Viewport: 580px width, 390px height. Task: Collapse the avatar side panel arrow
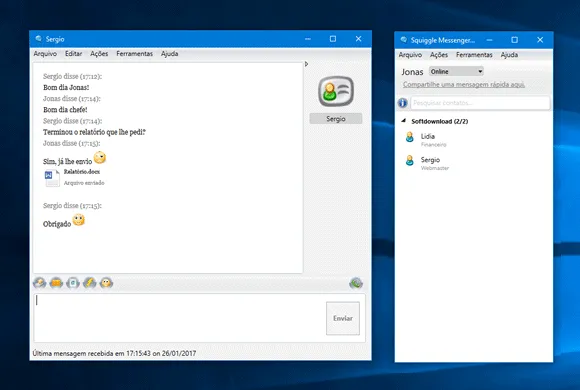tap(306, 64)
